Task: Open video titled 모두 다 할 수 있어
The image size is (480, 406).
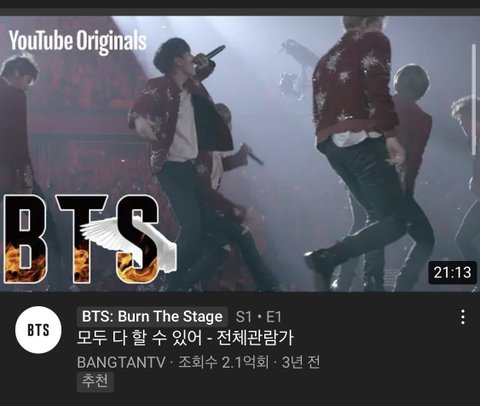Action: coord(139,338)
